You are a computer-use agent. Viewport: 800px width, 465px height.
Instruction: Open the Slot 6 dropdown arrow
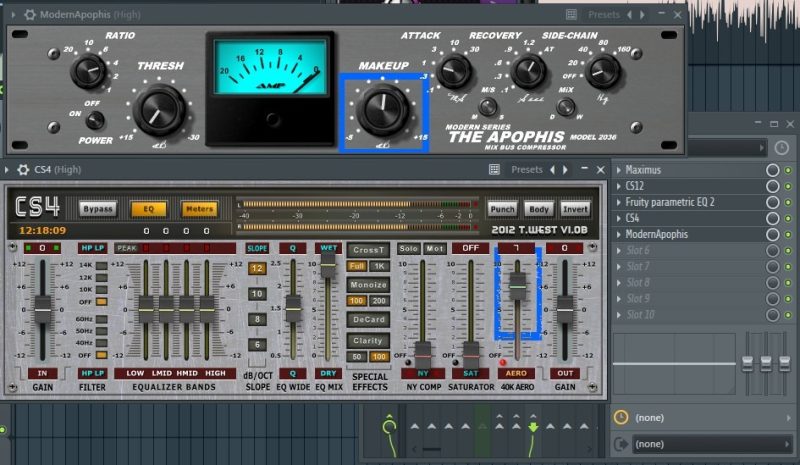pos(619,251)
